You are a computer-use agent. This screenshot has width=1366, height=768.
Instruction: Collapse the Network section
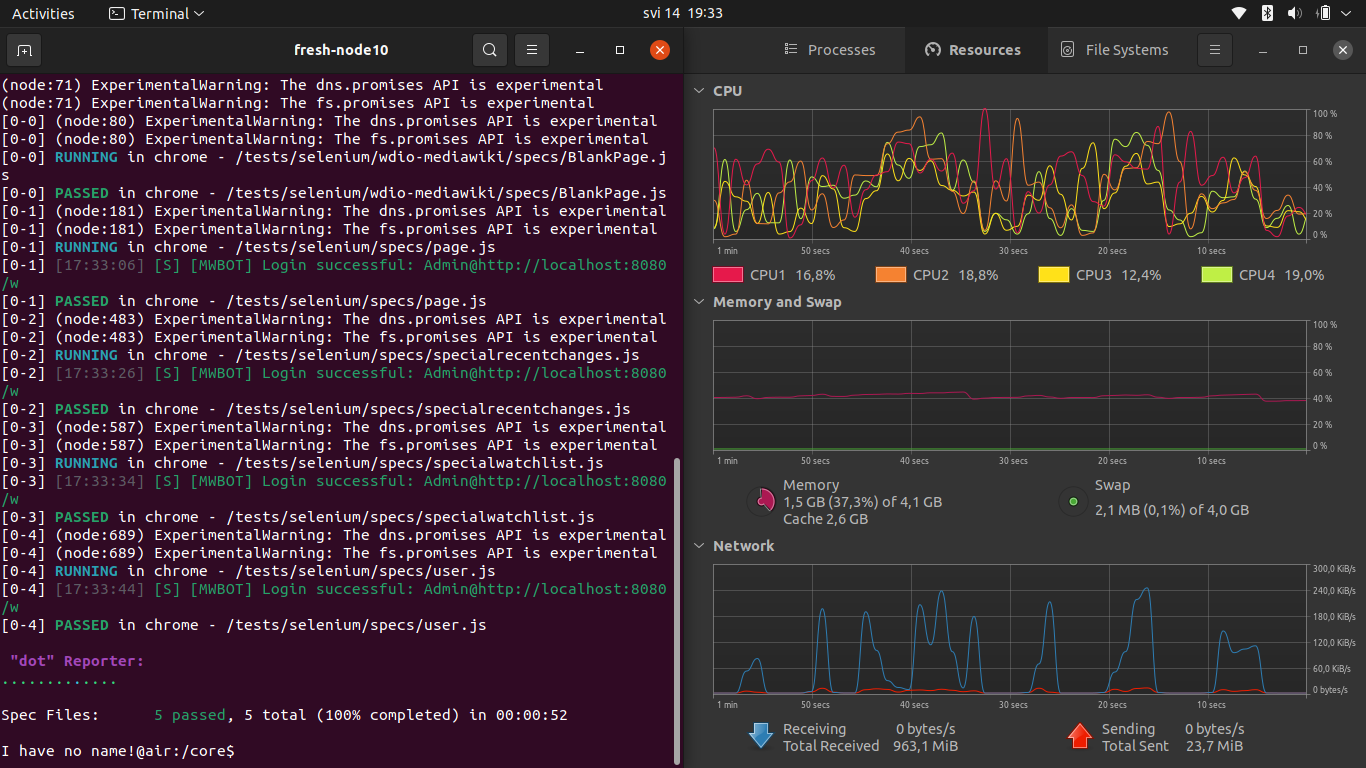(698, 546)
